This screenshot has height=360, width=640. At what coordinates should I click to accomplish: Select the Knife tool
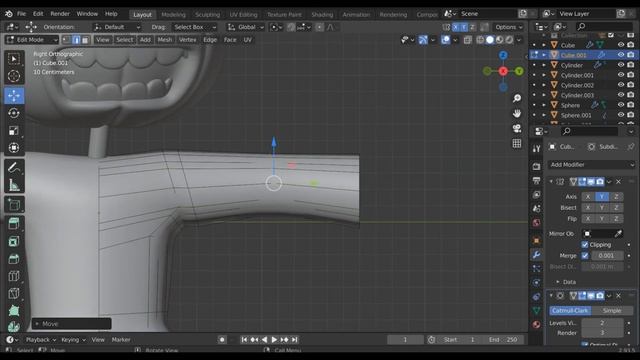tap(14, 293)
